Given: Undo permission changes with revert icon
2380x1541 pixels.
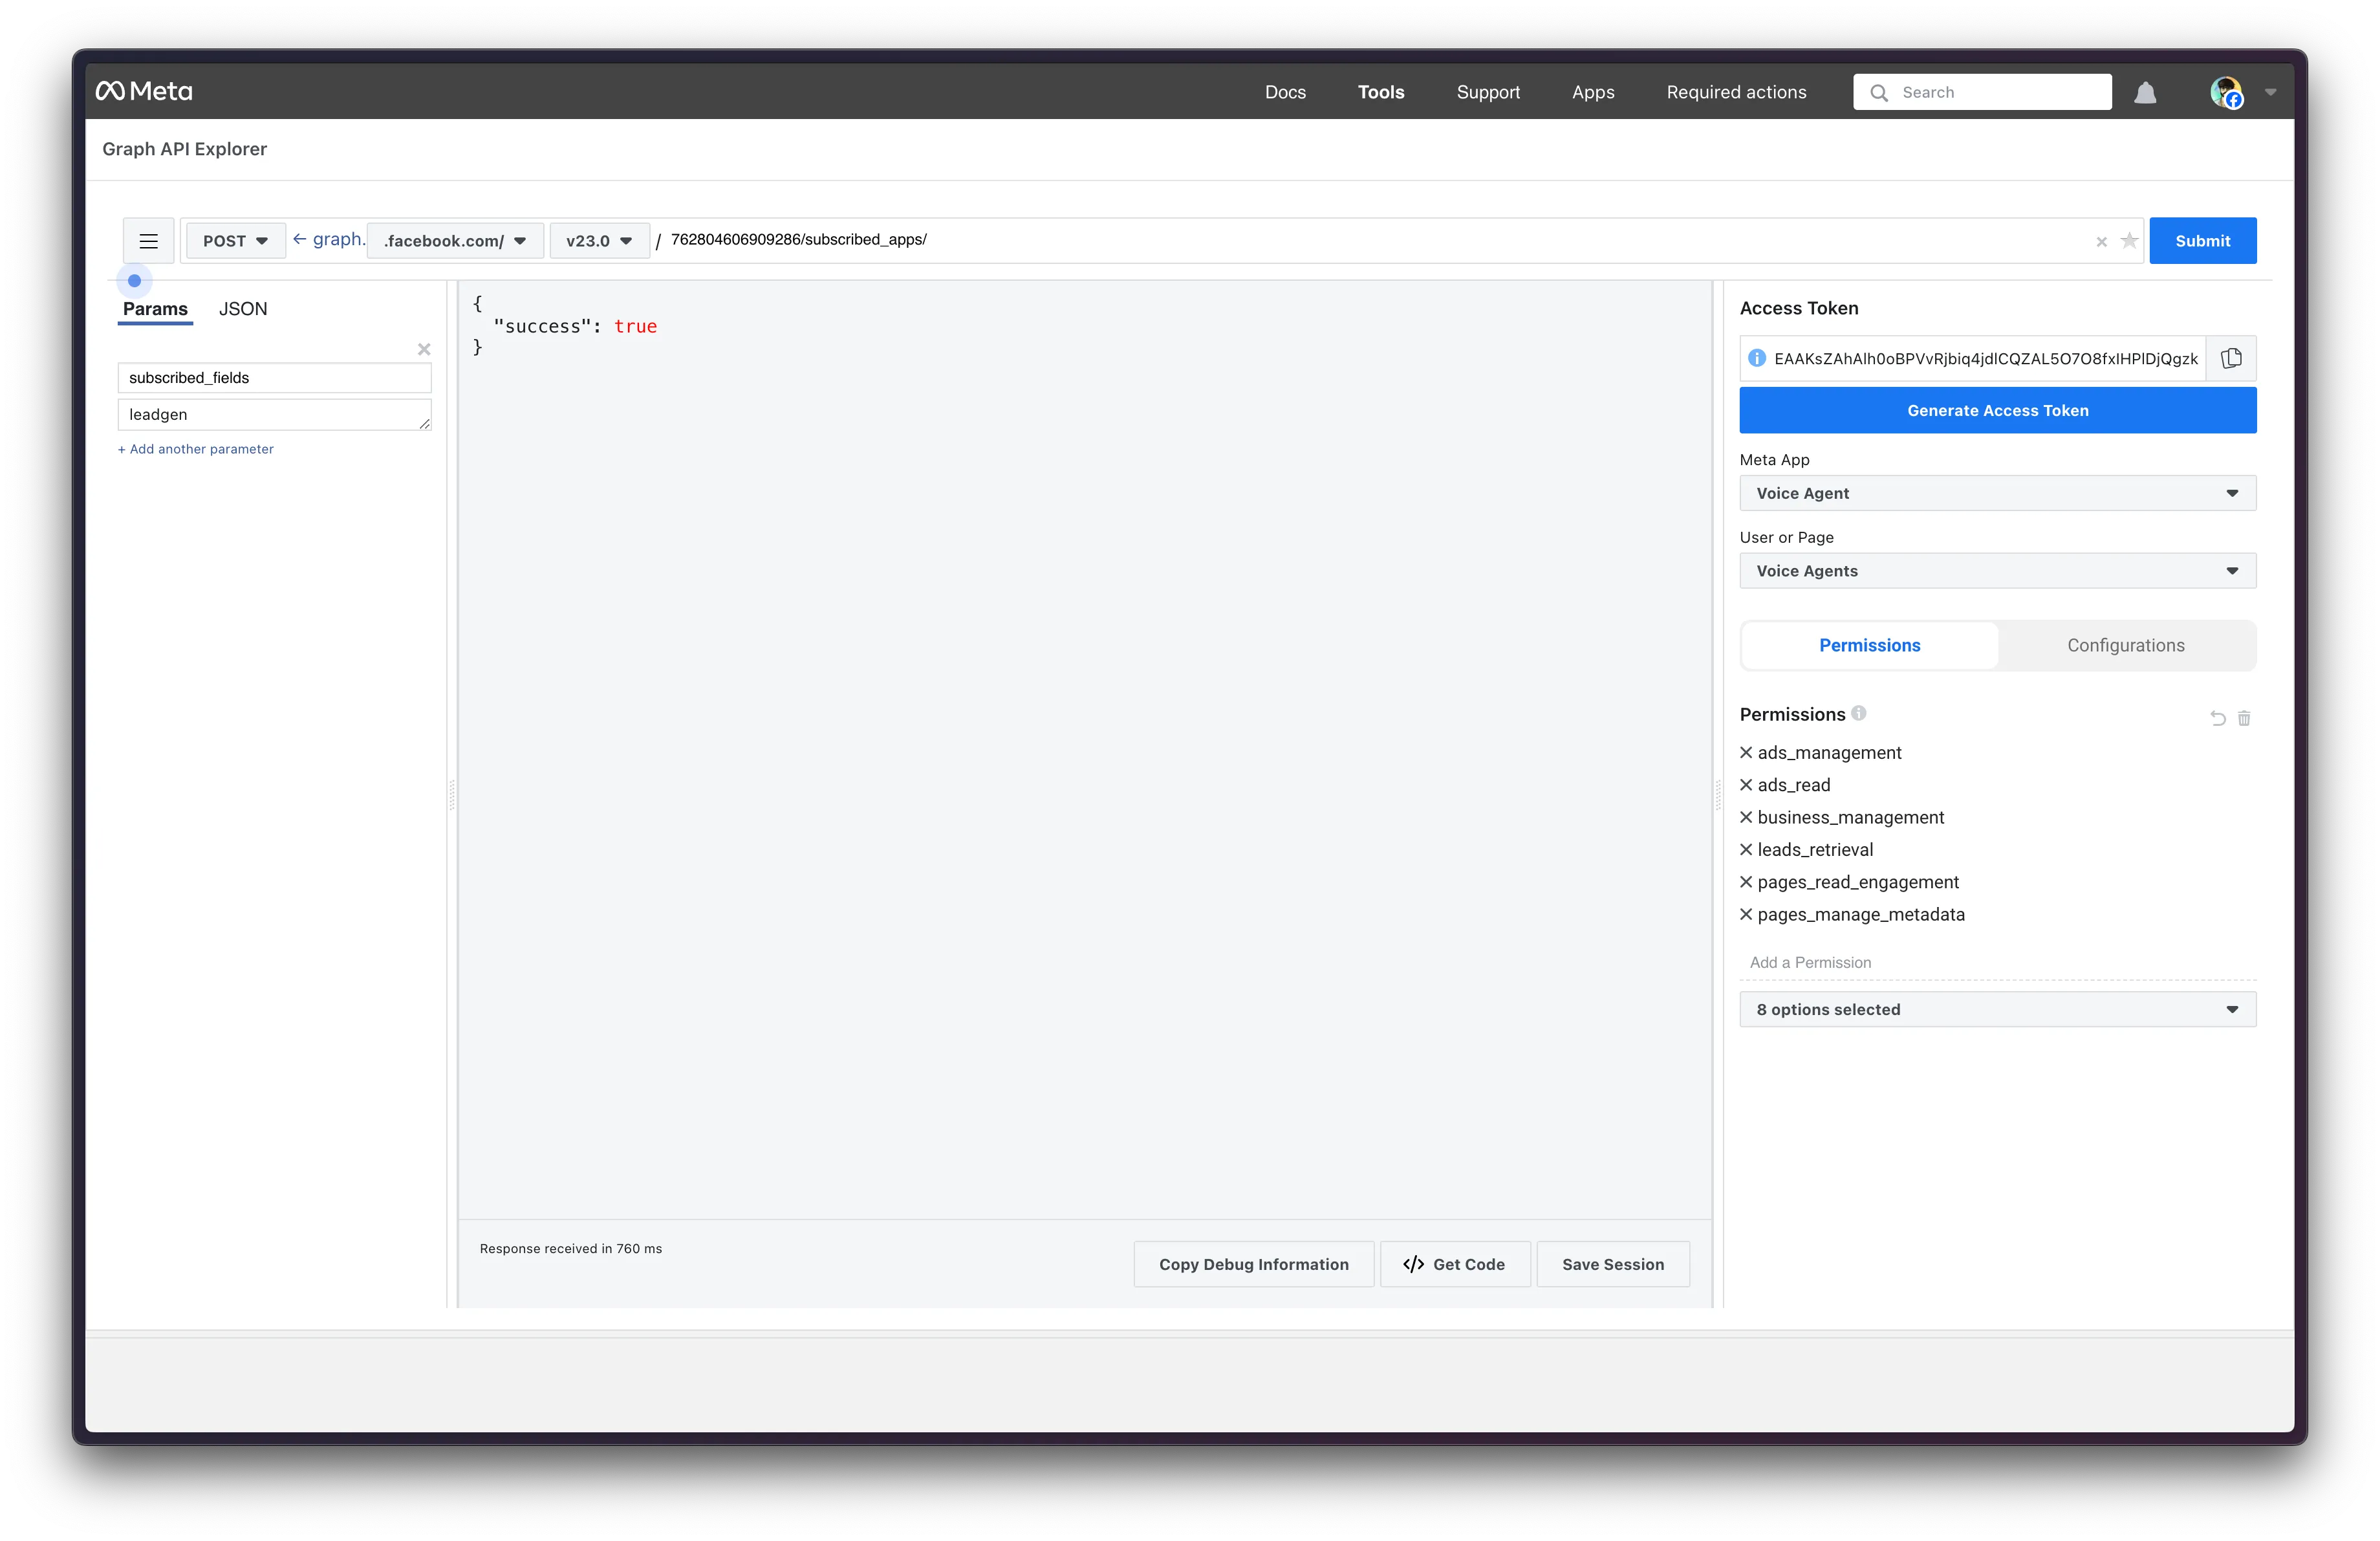Looking at the screenshot, I should [x=2217, y=718].
